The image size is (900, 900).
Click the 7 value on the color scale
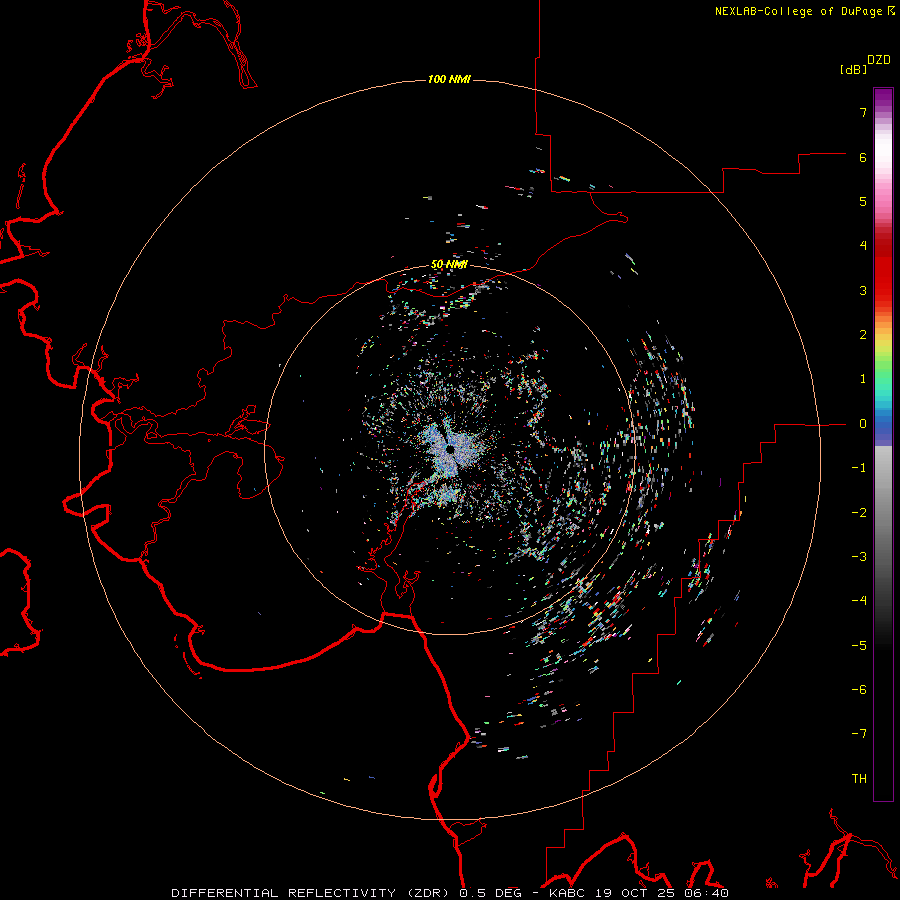click(863, 112)
